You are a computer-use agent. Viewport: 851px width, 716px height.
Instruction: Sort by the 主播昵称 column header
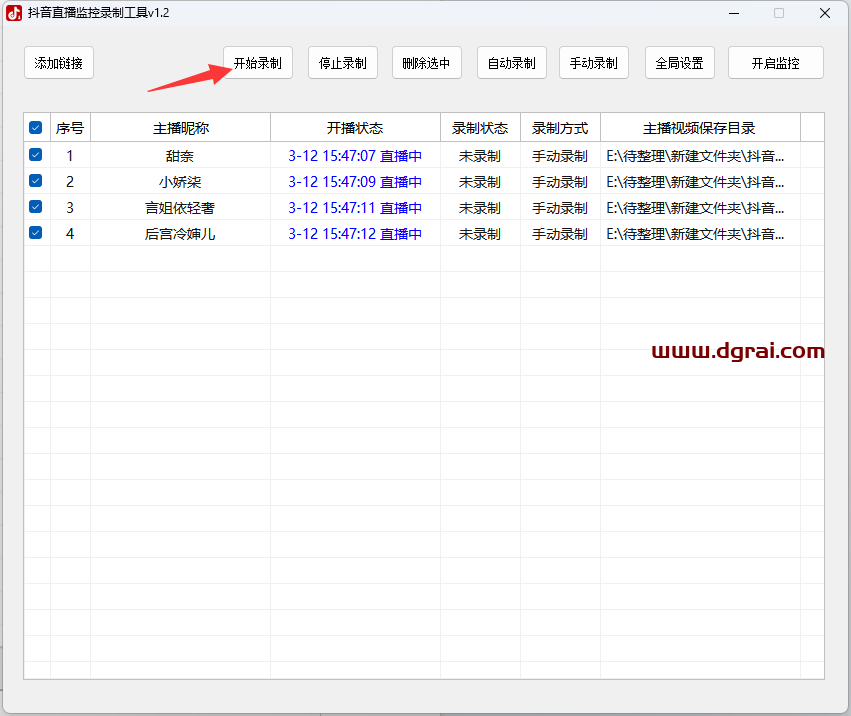click(180, 128)
